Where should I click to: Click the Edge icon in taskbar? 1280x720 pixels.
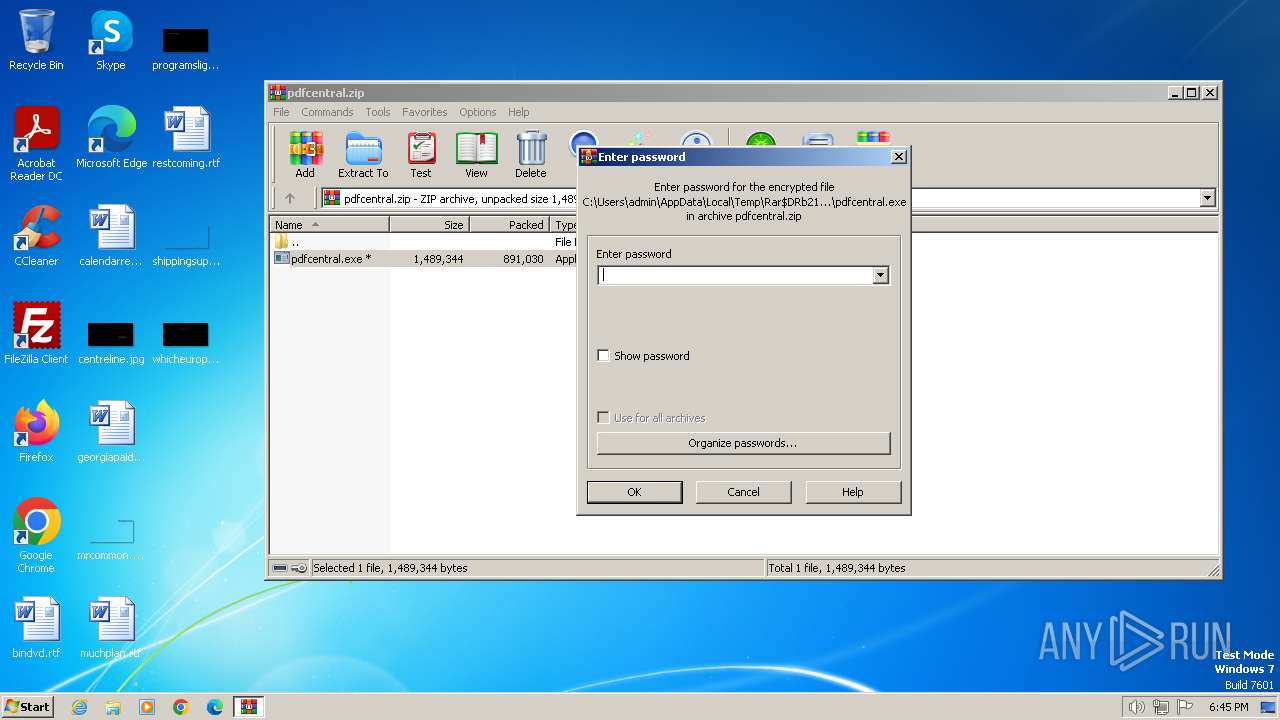[x=215, y=707]
